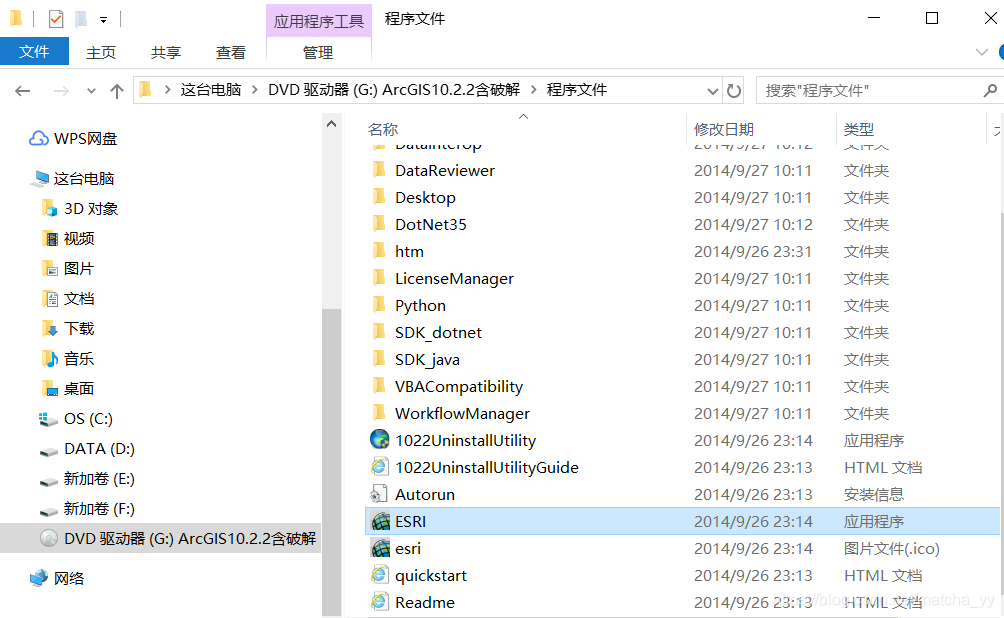Image resolution: width=1004 pixels, height=618 pixels.
Task: Expand the address bar history dropdown
Action: 712,91
